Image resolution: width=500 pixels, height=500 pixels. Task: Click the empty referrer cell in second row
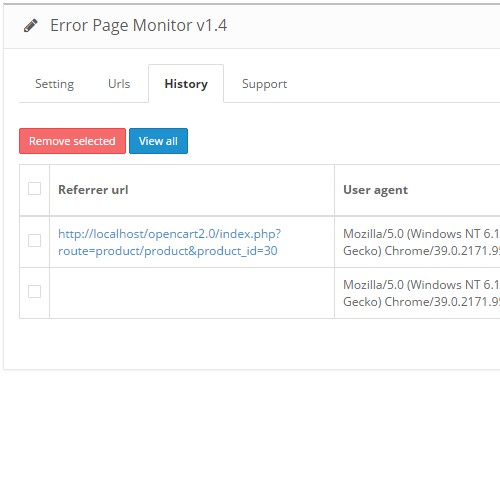point(192,293)
